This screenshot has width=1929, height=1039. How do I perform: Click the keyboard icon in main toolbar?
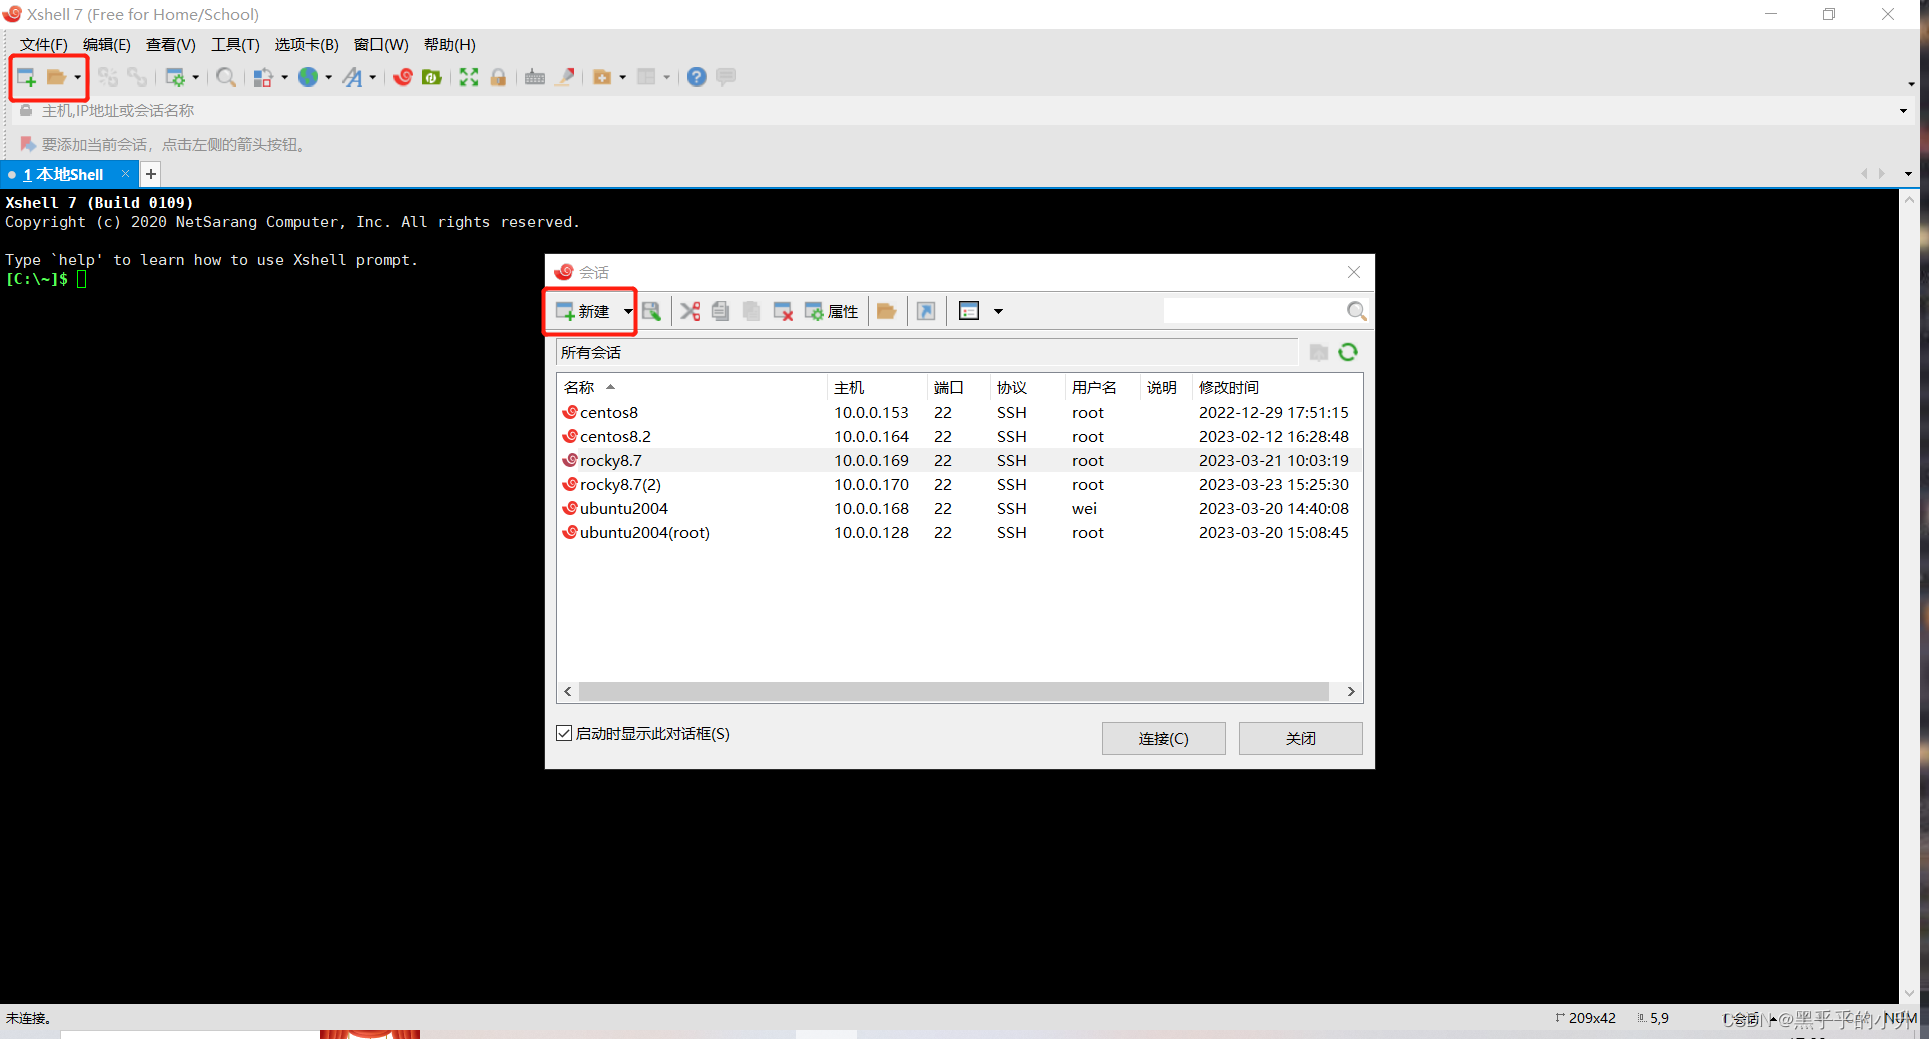point(535,77)
